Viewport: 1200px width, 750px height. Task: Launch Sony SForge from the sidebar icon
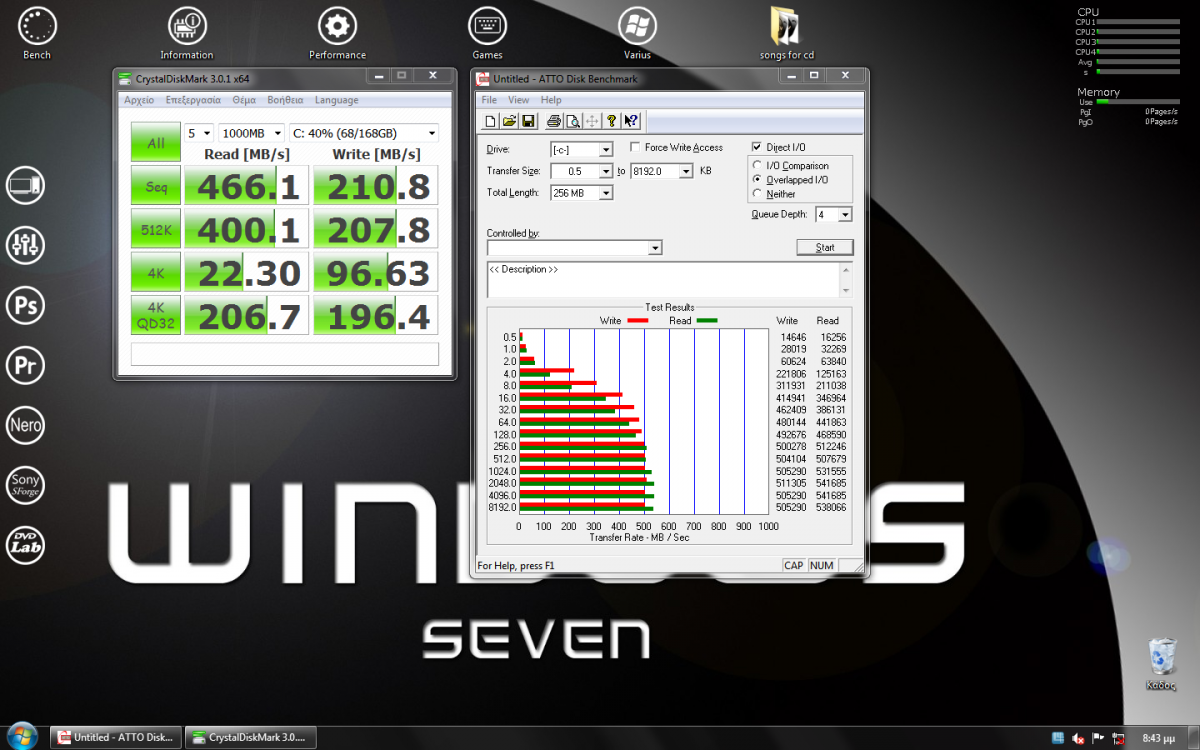pos(25,484)
